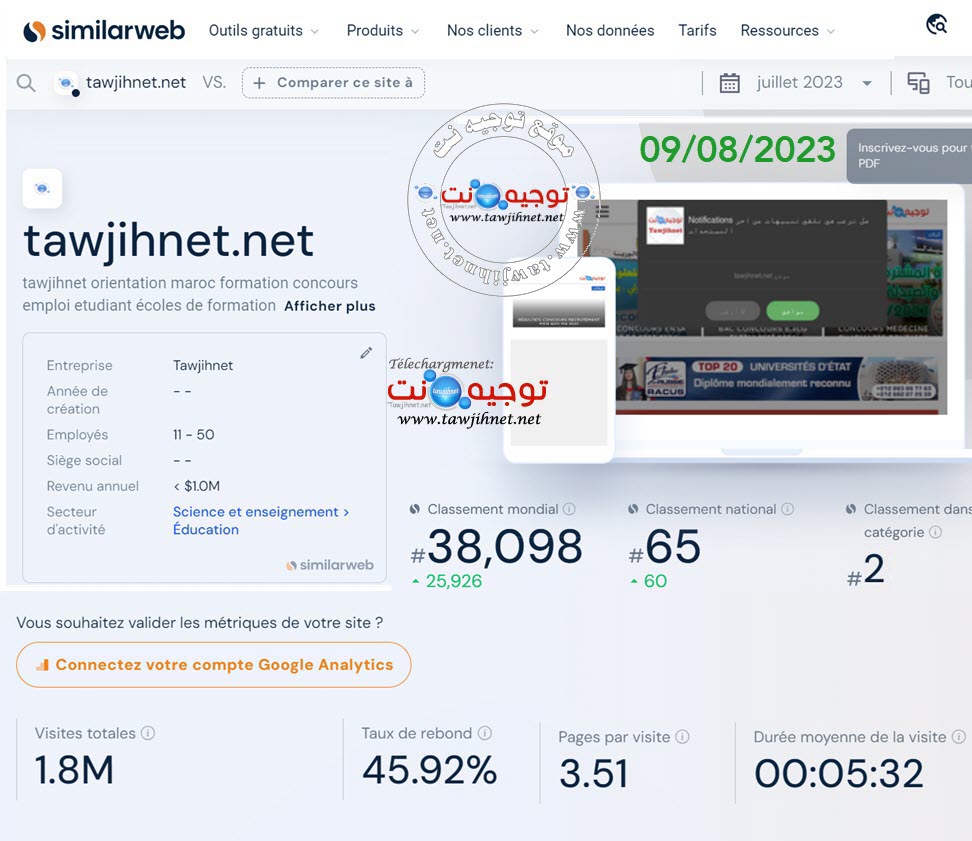
Task: Click Inscrivez-vous pour PDF button
Action: (909, 156)
